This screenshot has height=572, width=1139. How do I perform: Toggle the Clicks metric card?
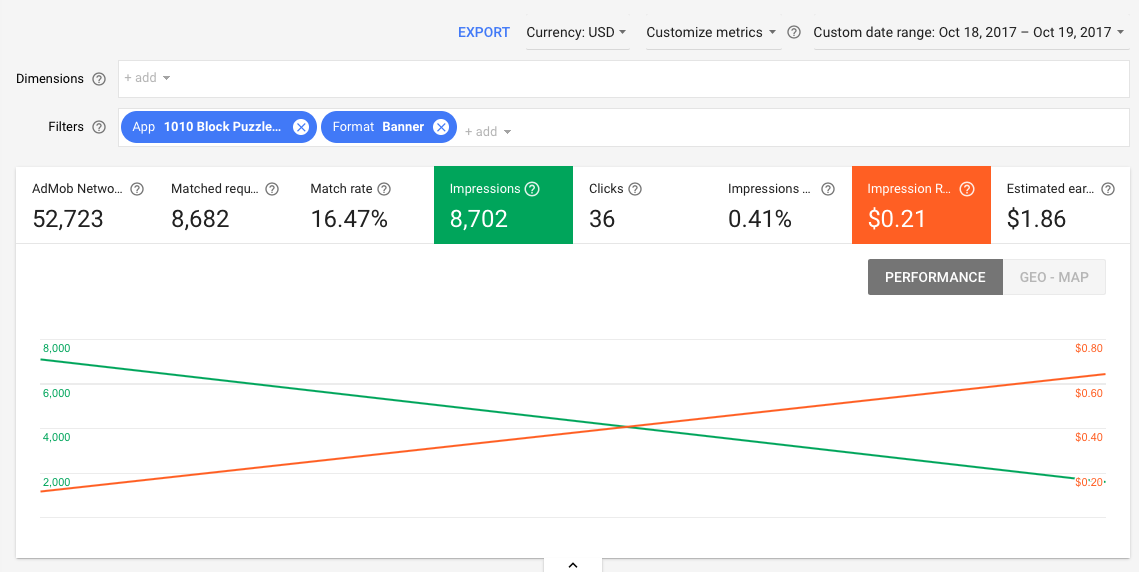point(643,205)
